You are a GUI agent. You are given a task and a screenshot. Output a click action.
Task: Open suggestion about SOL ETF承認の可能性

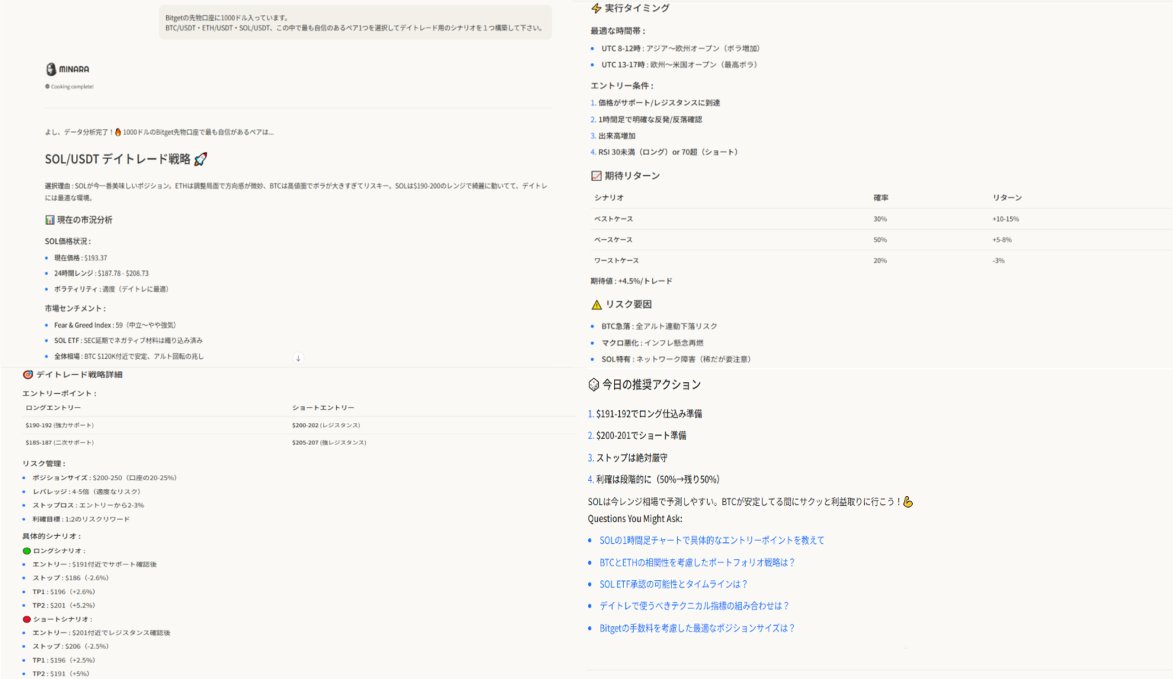(x=673, y=584)
